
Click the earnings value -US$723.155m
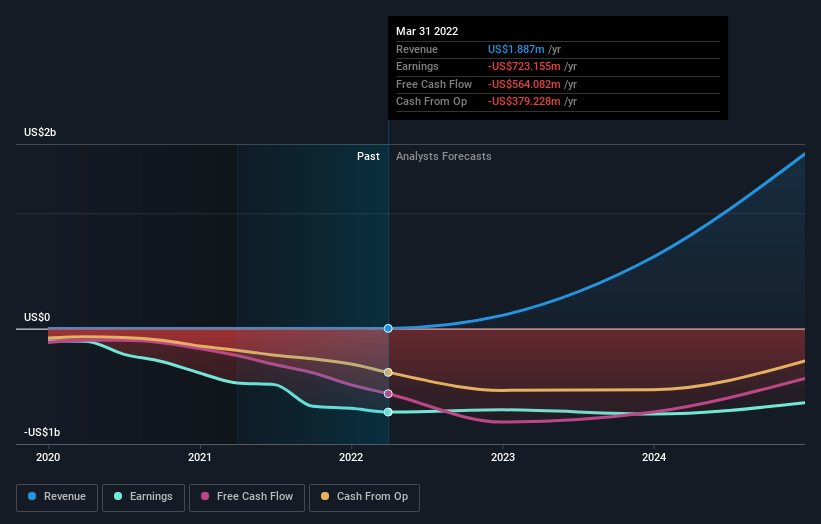[524, 66]
